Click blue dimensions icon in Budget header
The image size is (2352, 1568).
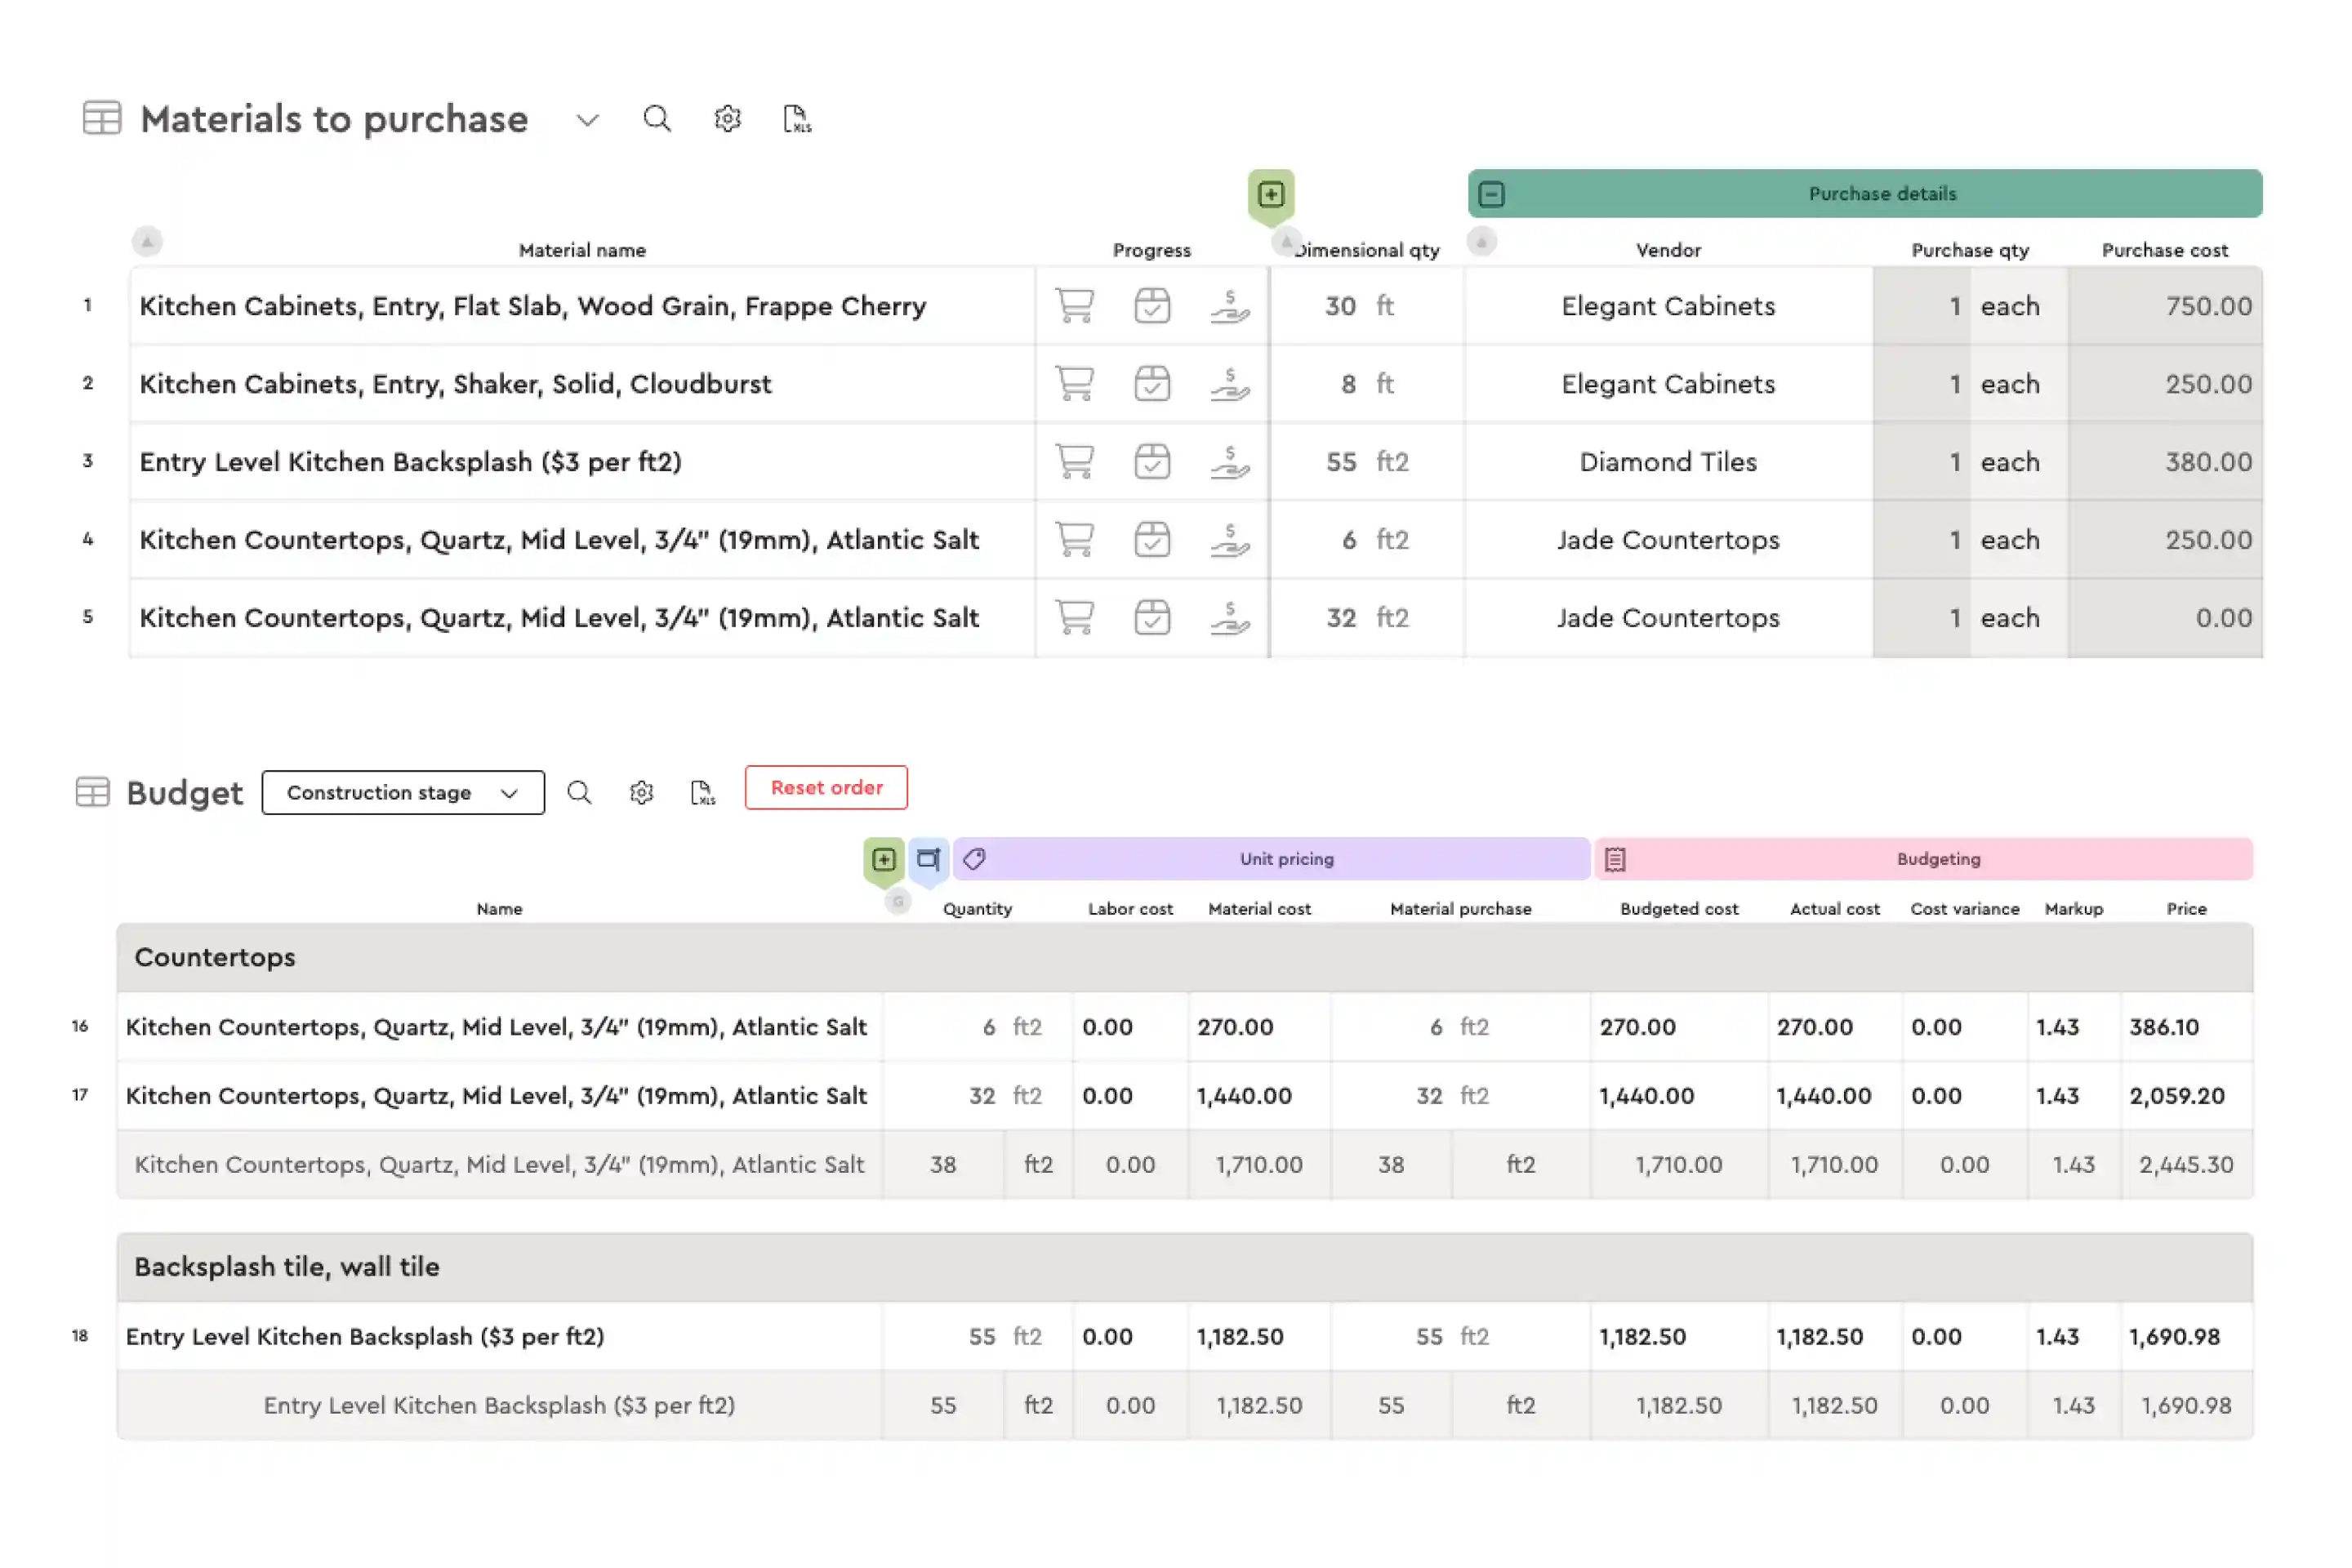pyautogui.click(x=929, y=860)
